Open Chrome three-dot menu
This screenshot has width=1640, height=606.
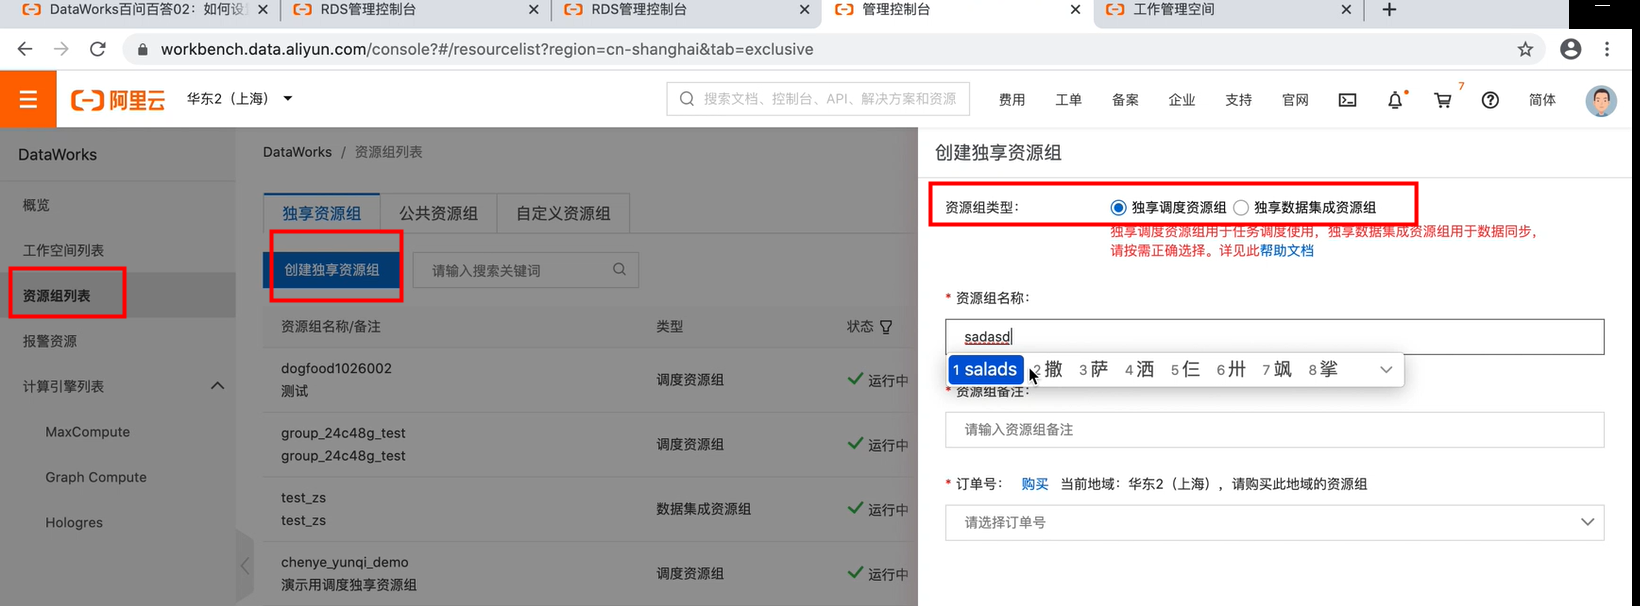pyautogui.click(x=1607, y=49)
